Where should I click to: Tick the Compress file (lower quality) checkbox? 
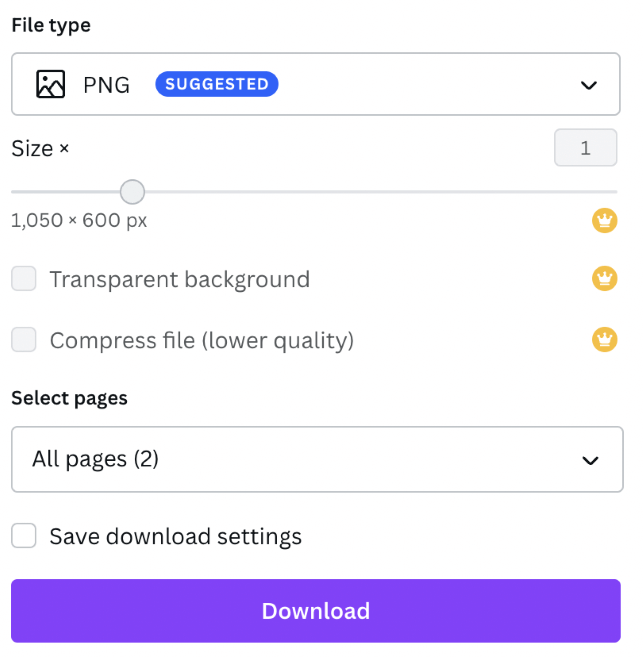pyautogui.click(x=24, y=339)
